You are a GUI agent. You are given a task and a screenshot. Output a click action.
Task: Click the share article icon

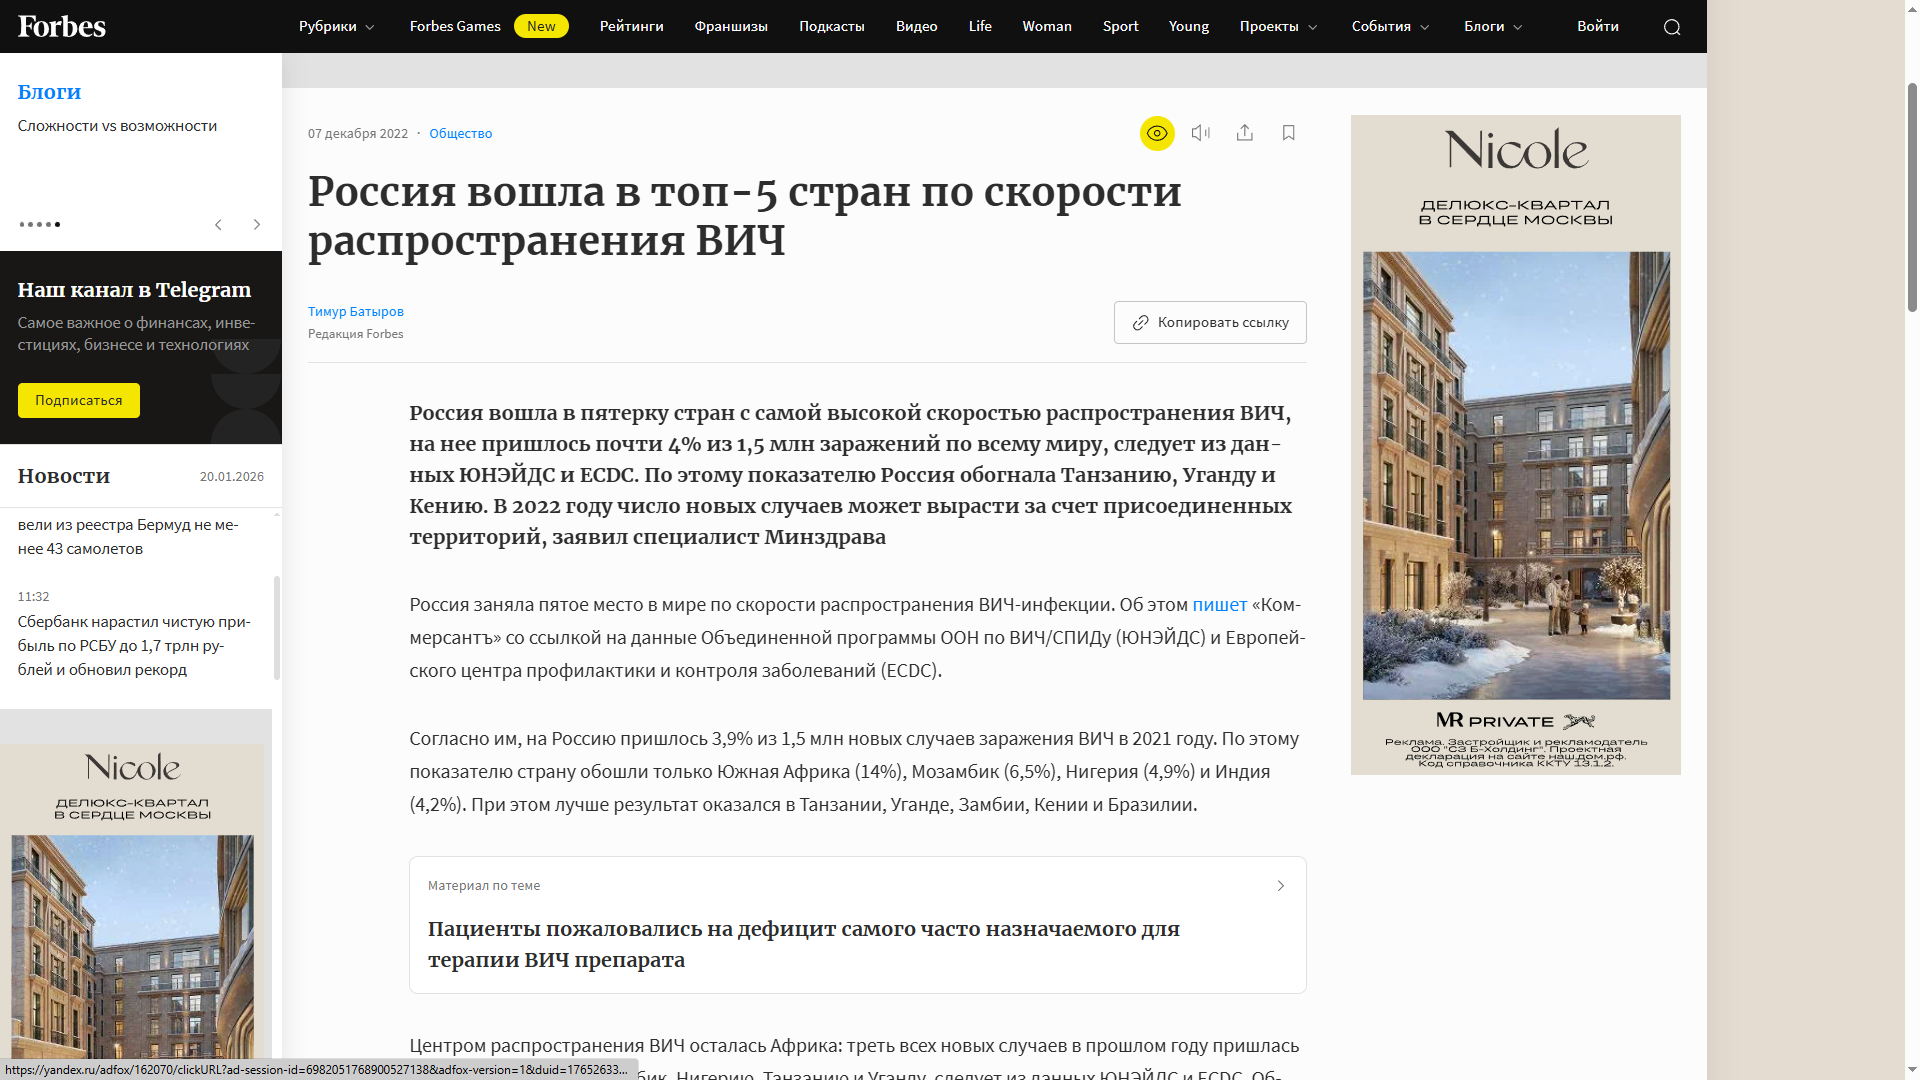tap(1244, 133)
